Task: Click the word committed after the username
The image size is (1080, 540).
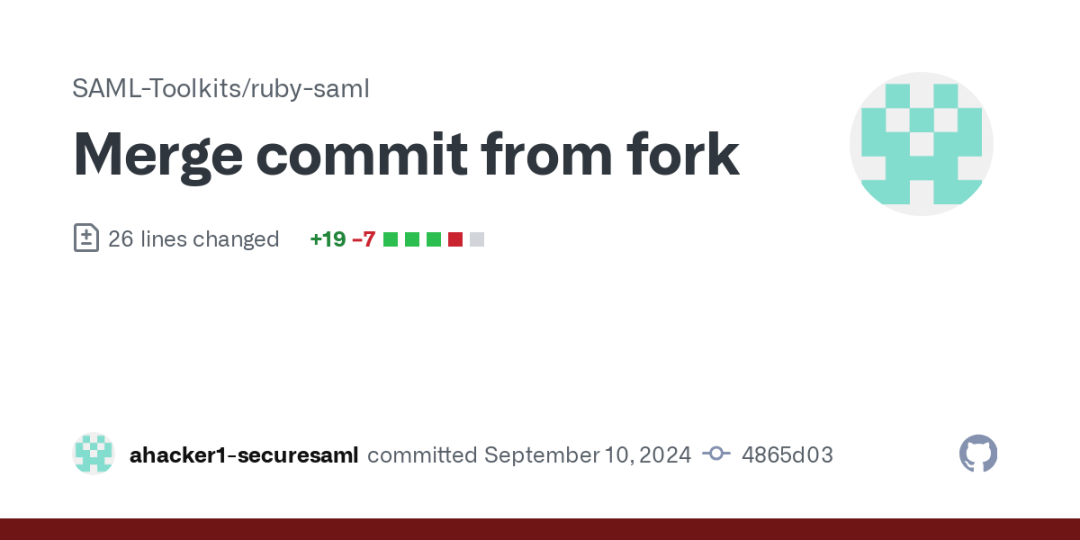Action: click(422, 455)
